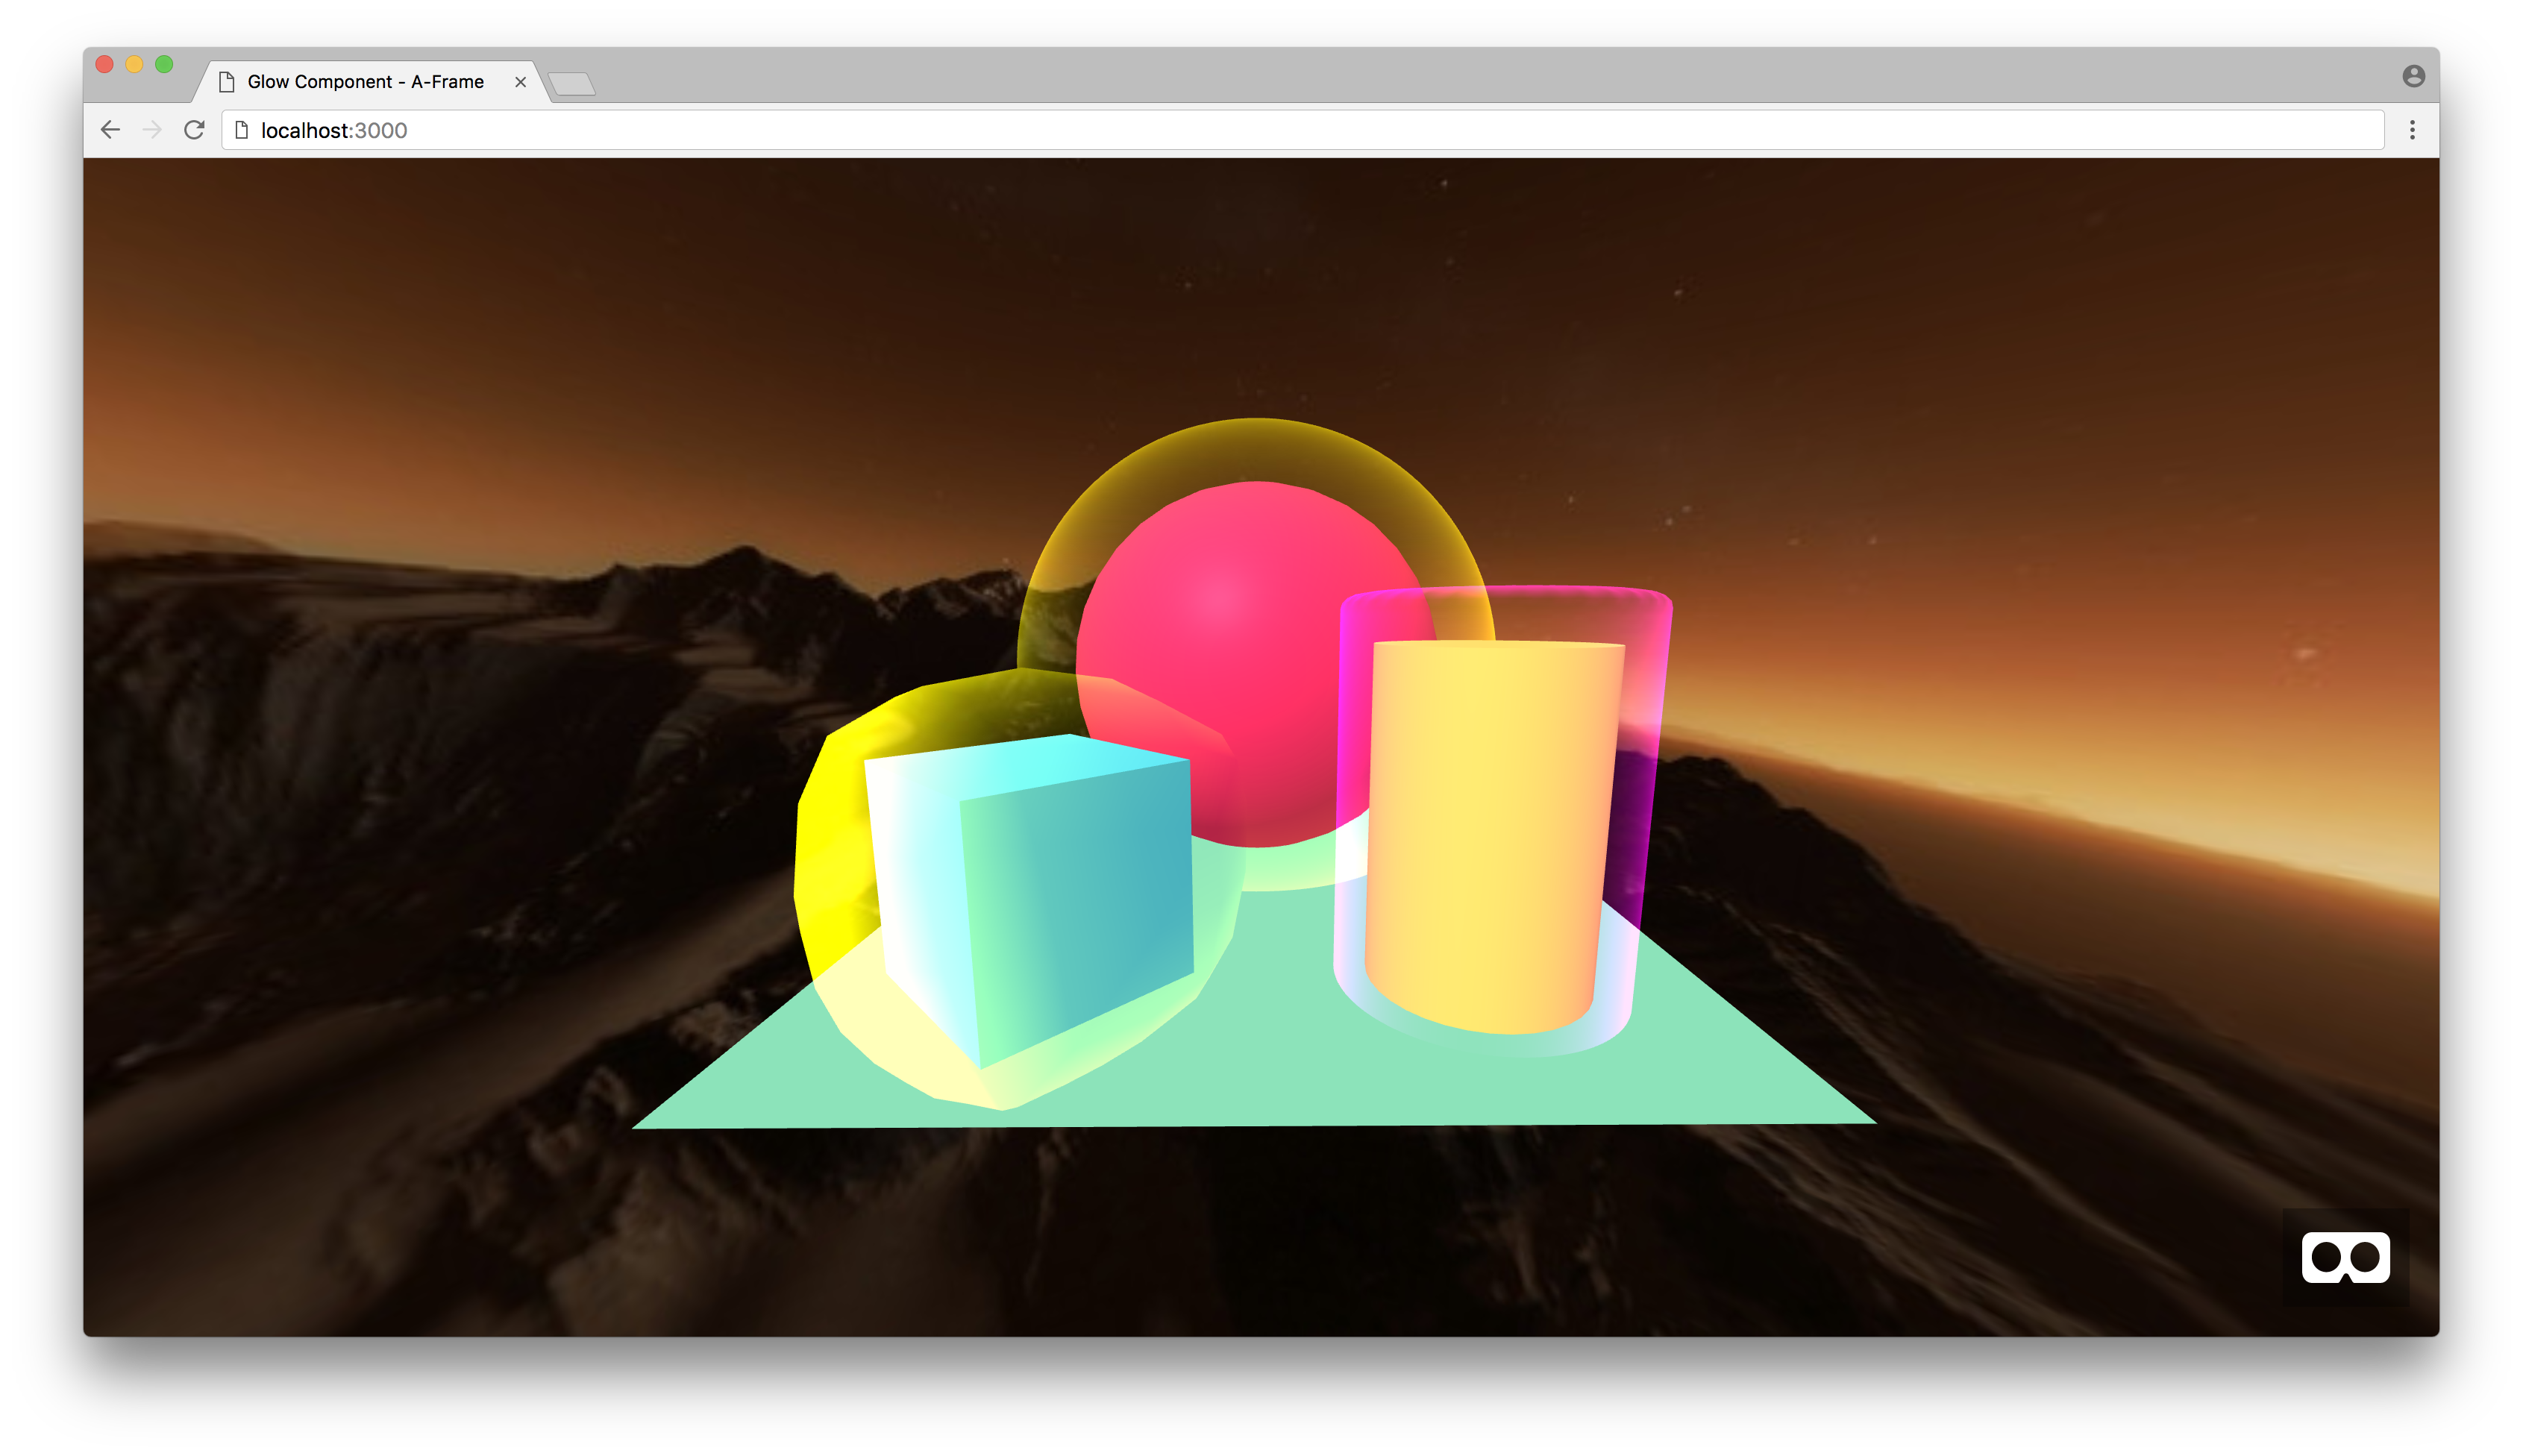This screenshot has height=1456, width=2523.
Task: Open Chrome's three-dot menu
Action: [x=2412, y=130]
